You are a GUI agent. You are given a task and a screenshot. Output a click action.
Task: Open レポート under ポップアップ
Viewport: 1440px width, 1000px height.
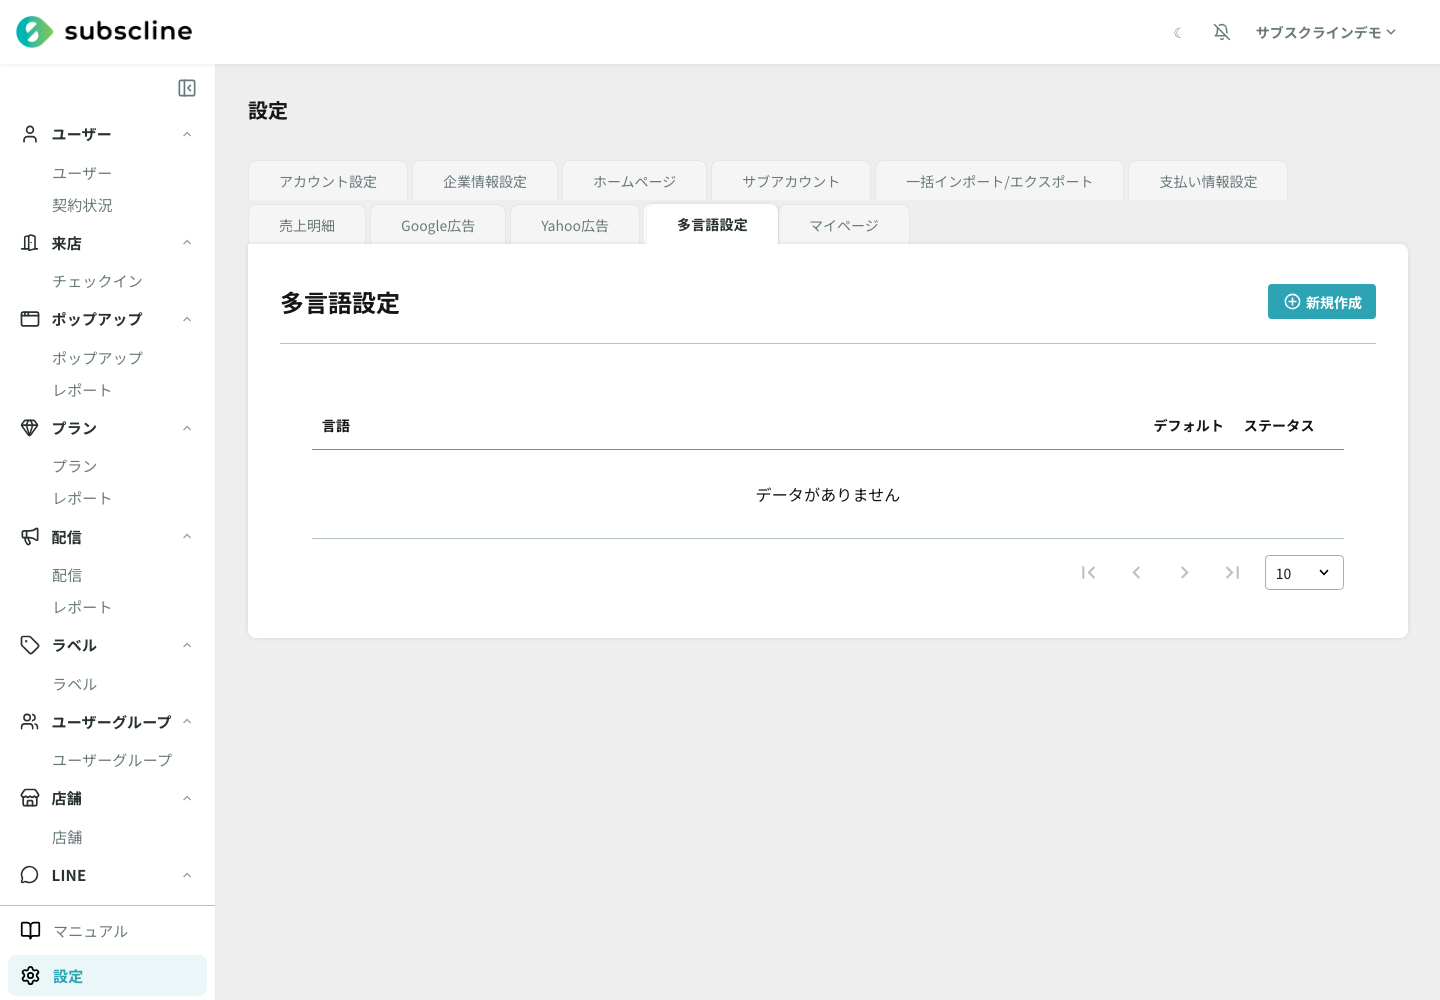coord(82,390)
